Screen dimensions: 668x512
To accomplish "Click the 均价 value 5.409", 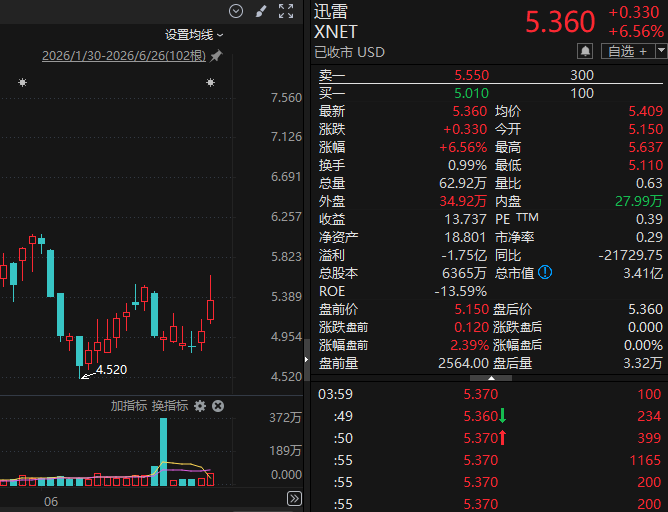I will coord(645,111).
